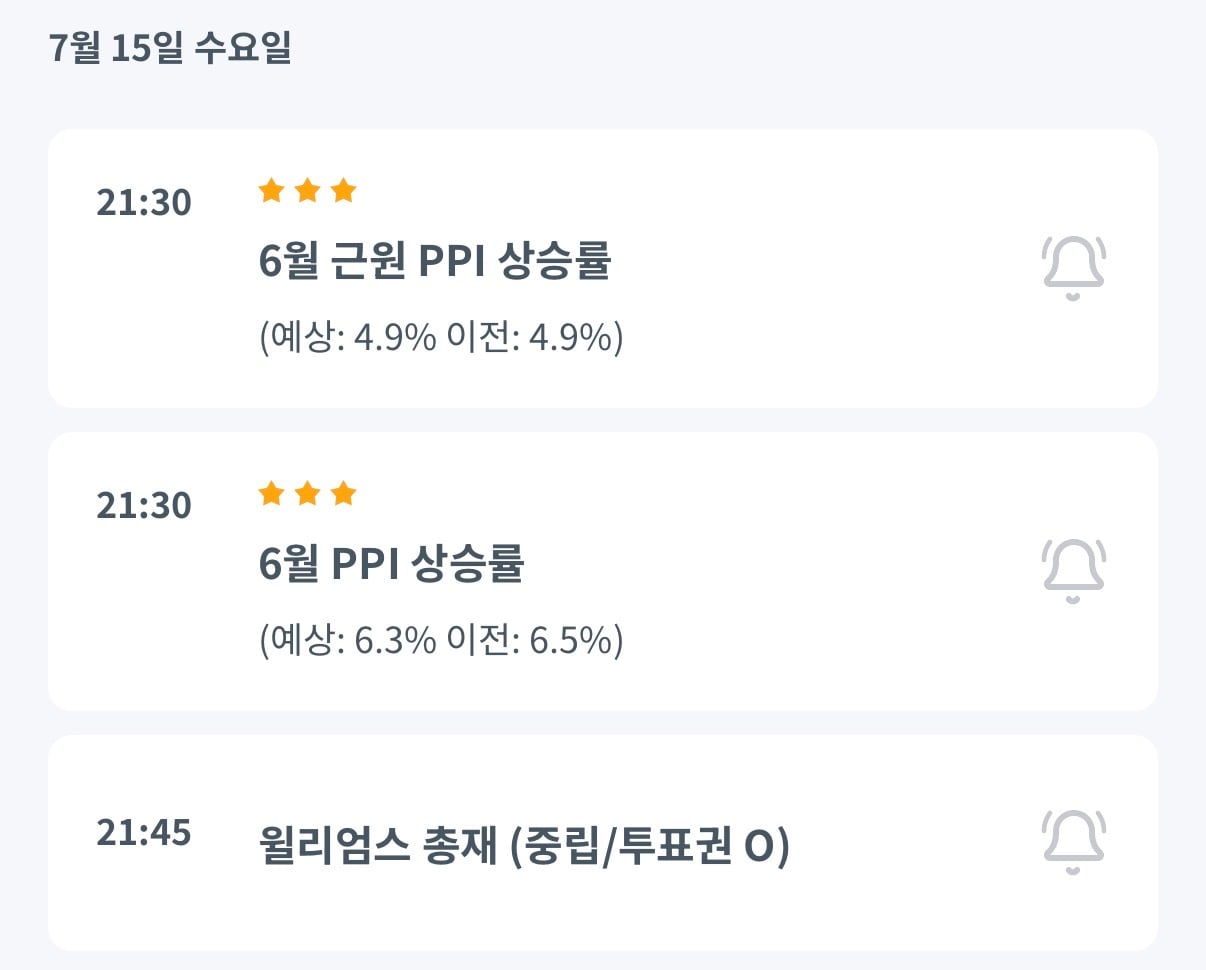The image size is (1206, 970).
Task: Click 21:30 time of 근원 PPI event
Action: coord(144,203)
